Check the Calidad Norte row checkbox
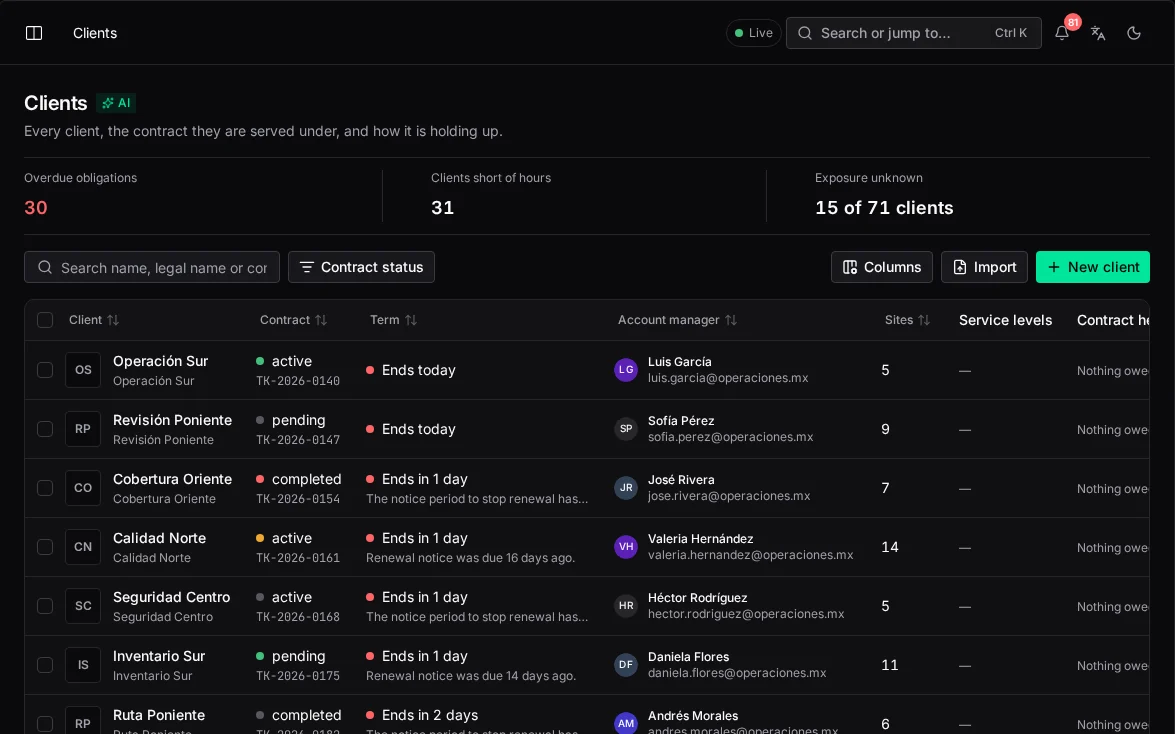1175x734 pixels. [45, 547]
